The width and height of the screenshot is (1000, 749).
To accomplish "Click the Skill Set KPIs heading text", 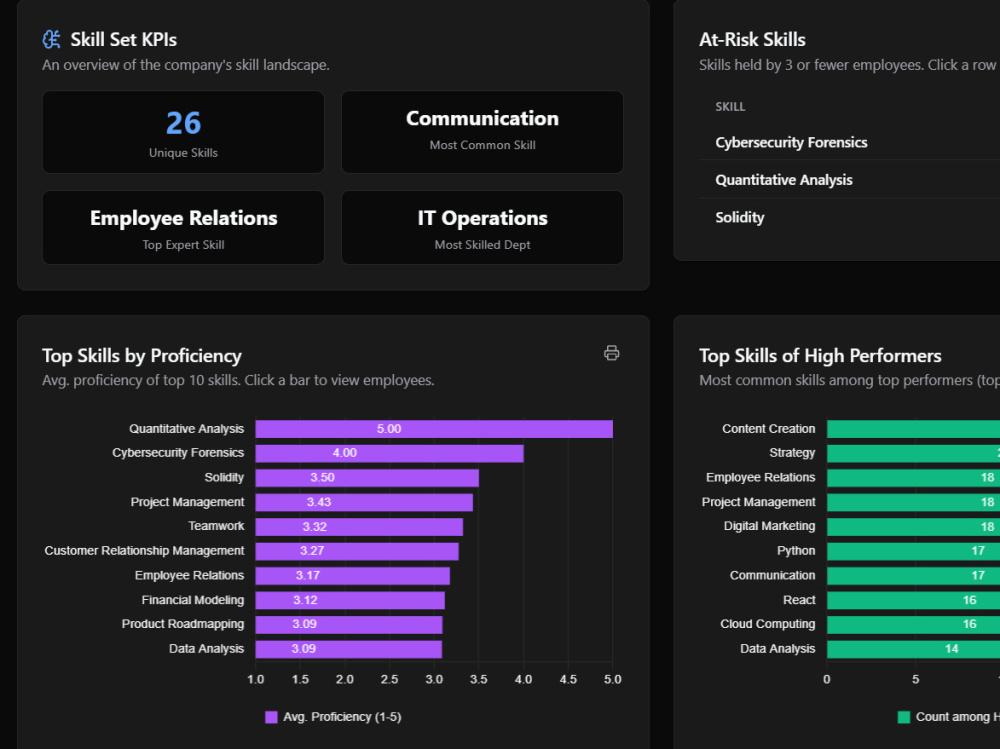I will tap(124, 40).
